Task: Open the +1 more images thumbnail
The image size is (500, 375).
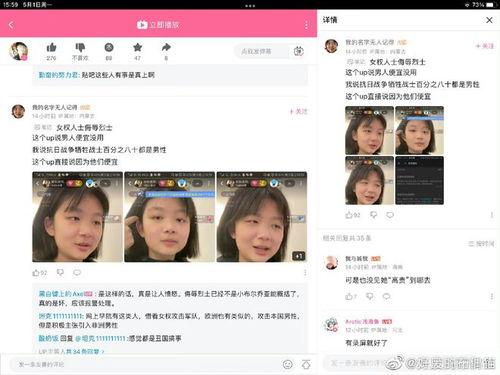Action: pos(262,217)
